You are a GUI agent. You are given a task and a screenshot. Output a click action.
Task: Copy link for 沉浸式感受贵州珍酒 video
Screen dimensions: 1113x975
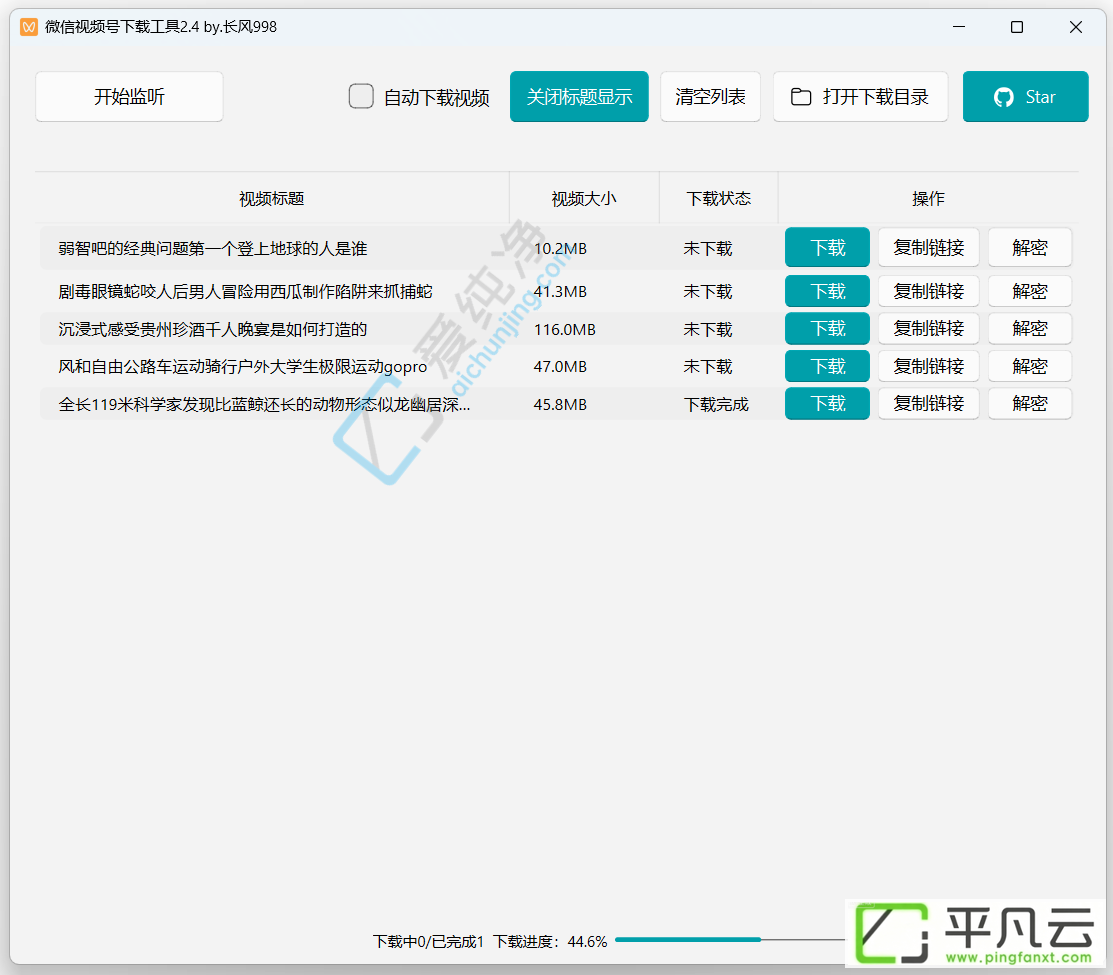pos(928,329)
